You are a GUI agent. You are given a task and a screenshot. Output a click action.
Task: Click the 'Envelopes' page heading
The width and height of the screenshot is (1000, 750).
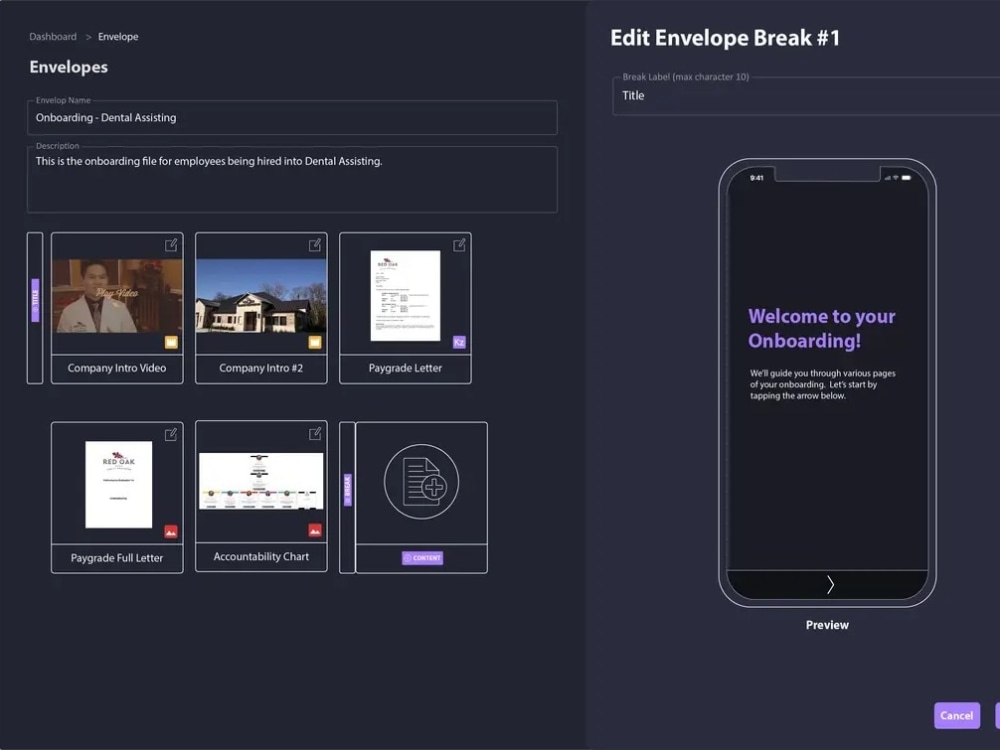click(x=69, y=67)
